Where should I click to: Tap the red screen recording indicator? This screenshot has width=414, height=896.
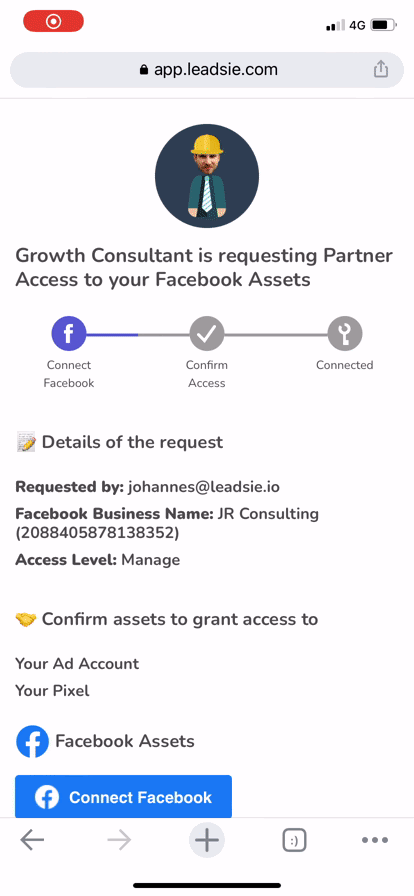click(53, 22)
